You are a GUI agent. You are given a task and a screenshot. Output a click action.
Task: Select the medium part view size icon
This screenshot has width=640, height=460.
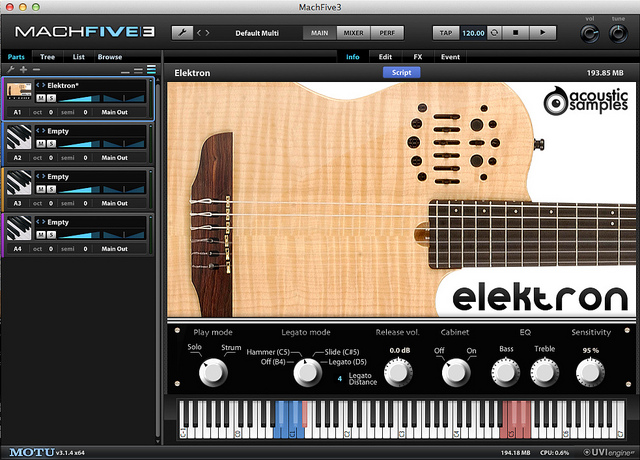coord(138,71)
